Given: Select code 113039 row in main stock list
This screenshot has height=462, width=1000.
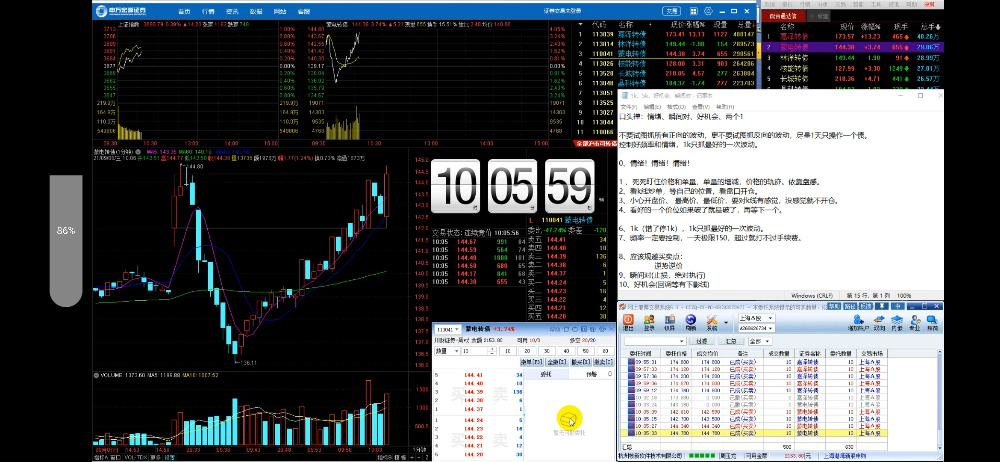Looking at the screenshot, I should click(x=664, y=34).
